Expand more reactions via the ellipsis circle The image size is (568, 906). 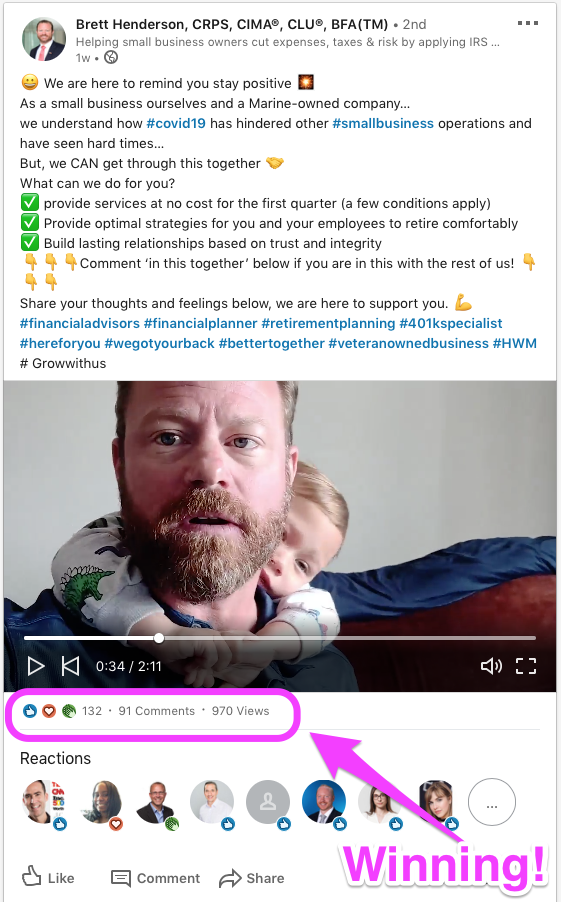[492, 802]
